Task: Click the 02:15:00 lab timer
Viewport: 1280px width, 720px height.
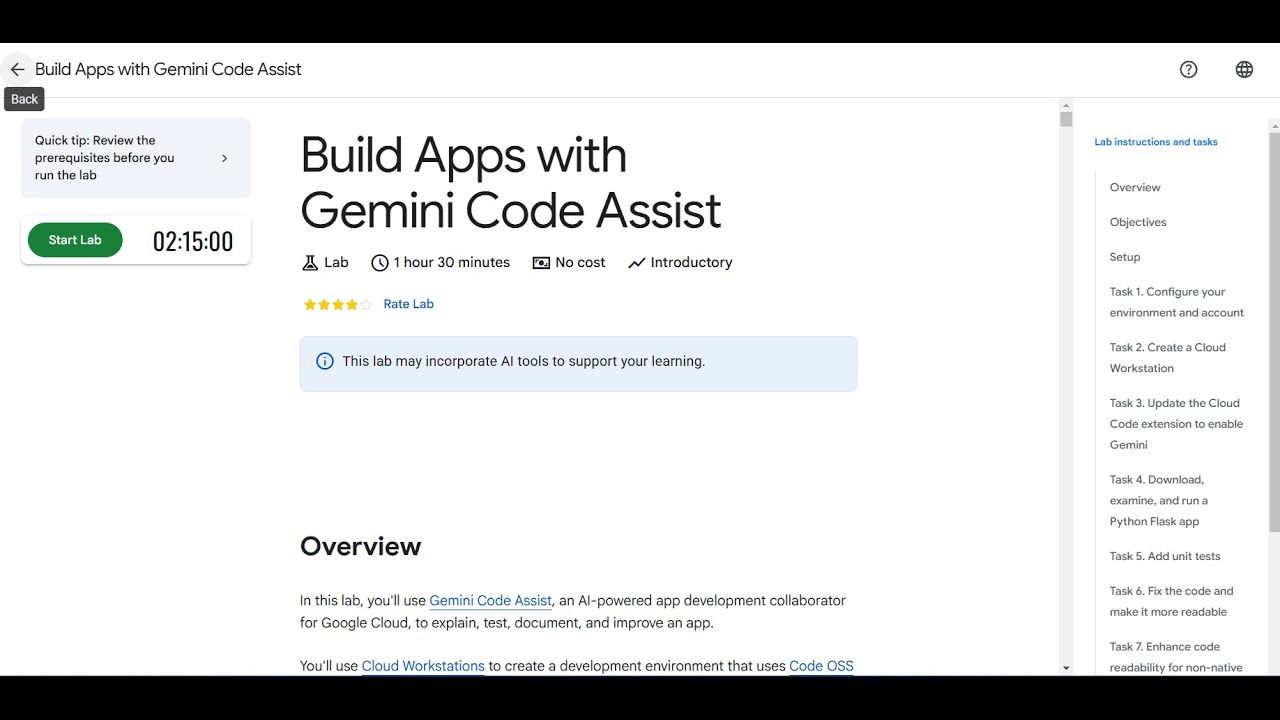Action: pyautogui.click(x=193, y=241)
